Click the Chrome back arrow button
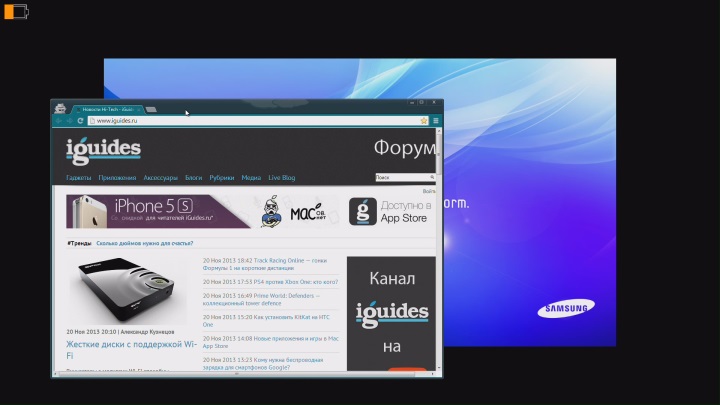The image size is (720, 405). tap(59, 121)
